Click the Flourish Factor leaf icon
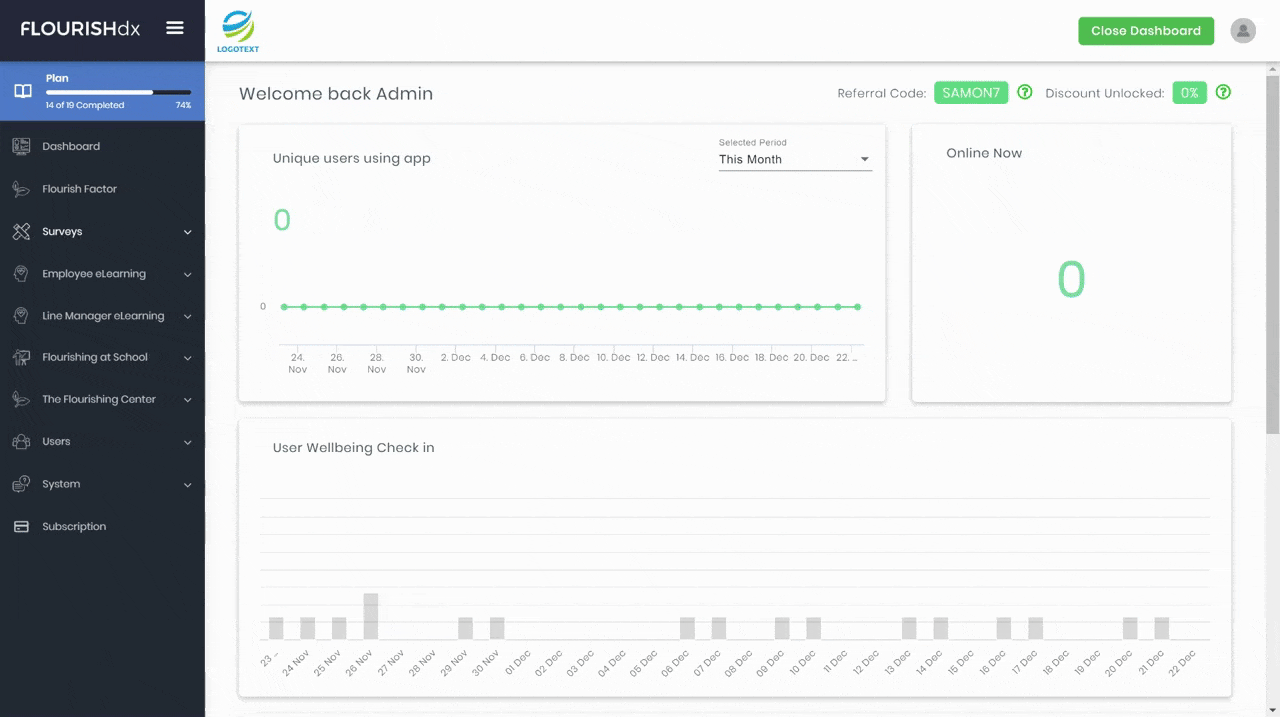The image size is (1280, 717). pyautogui.click(x=21, y=189)
